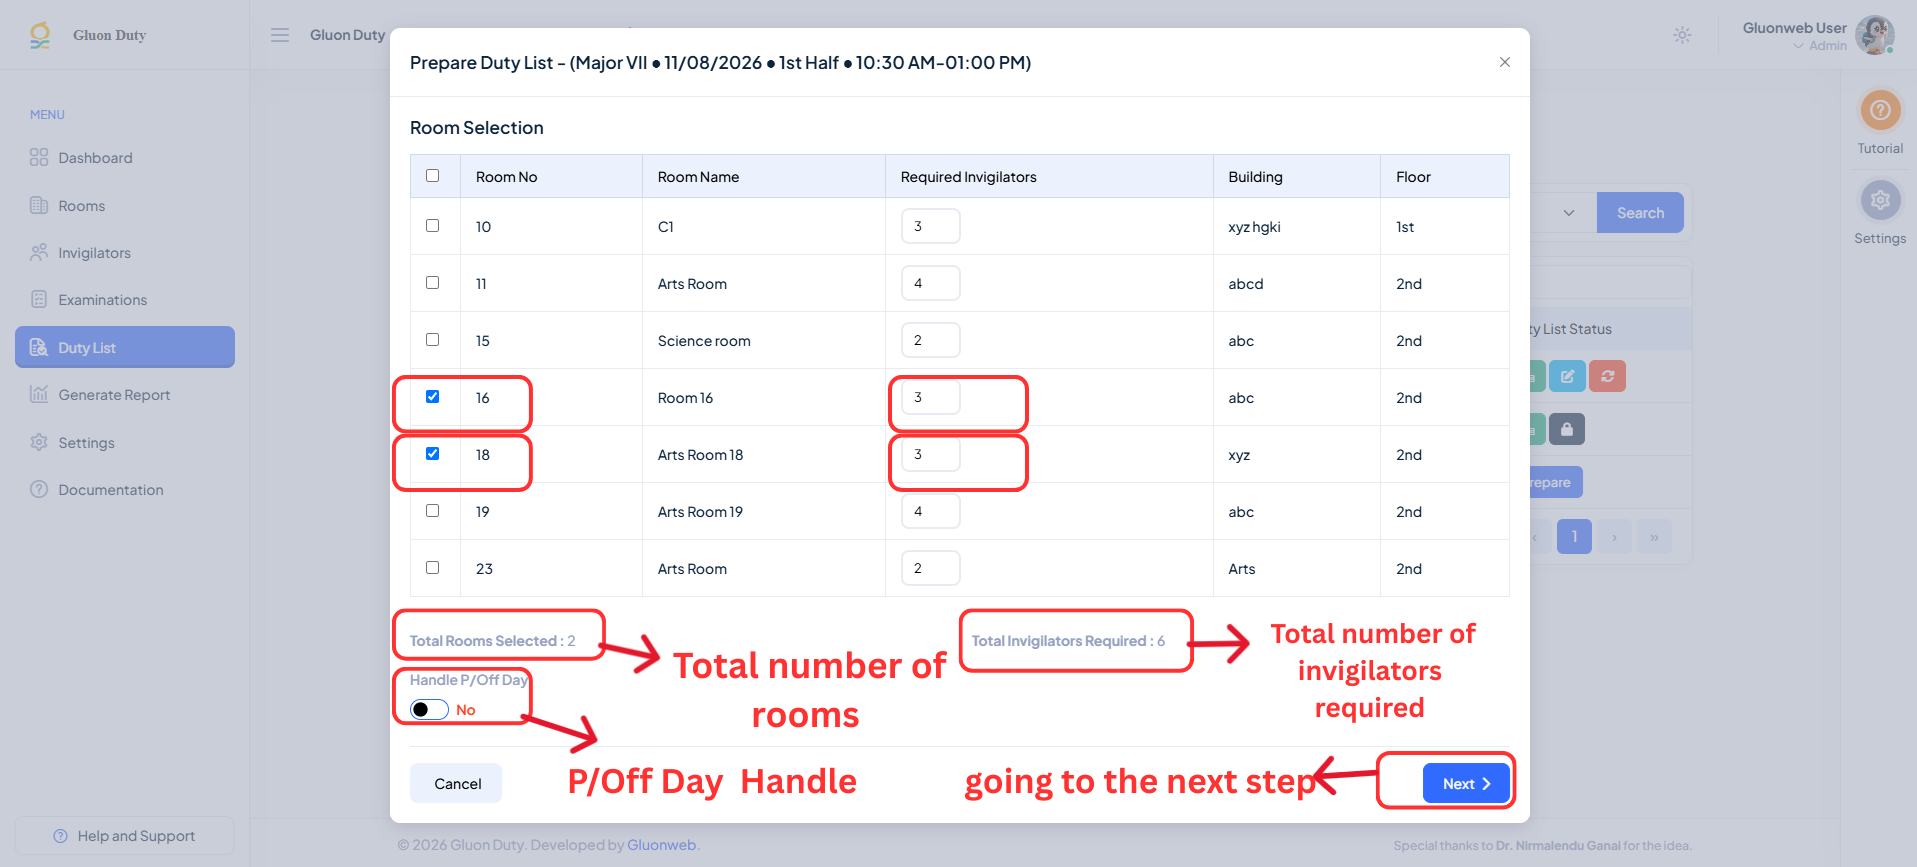Select the Science room checkbox

coord(433,339)
